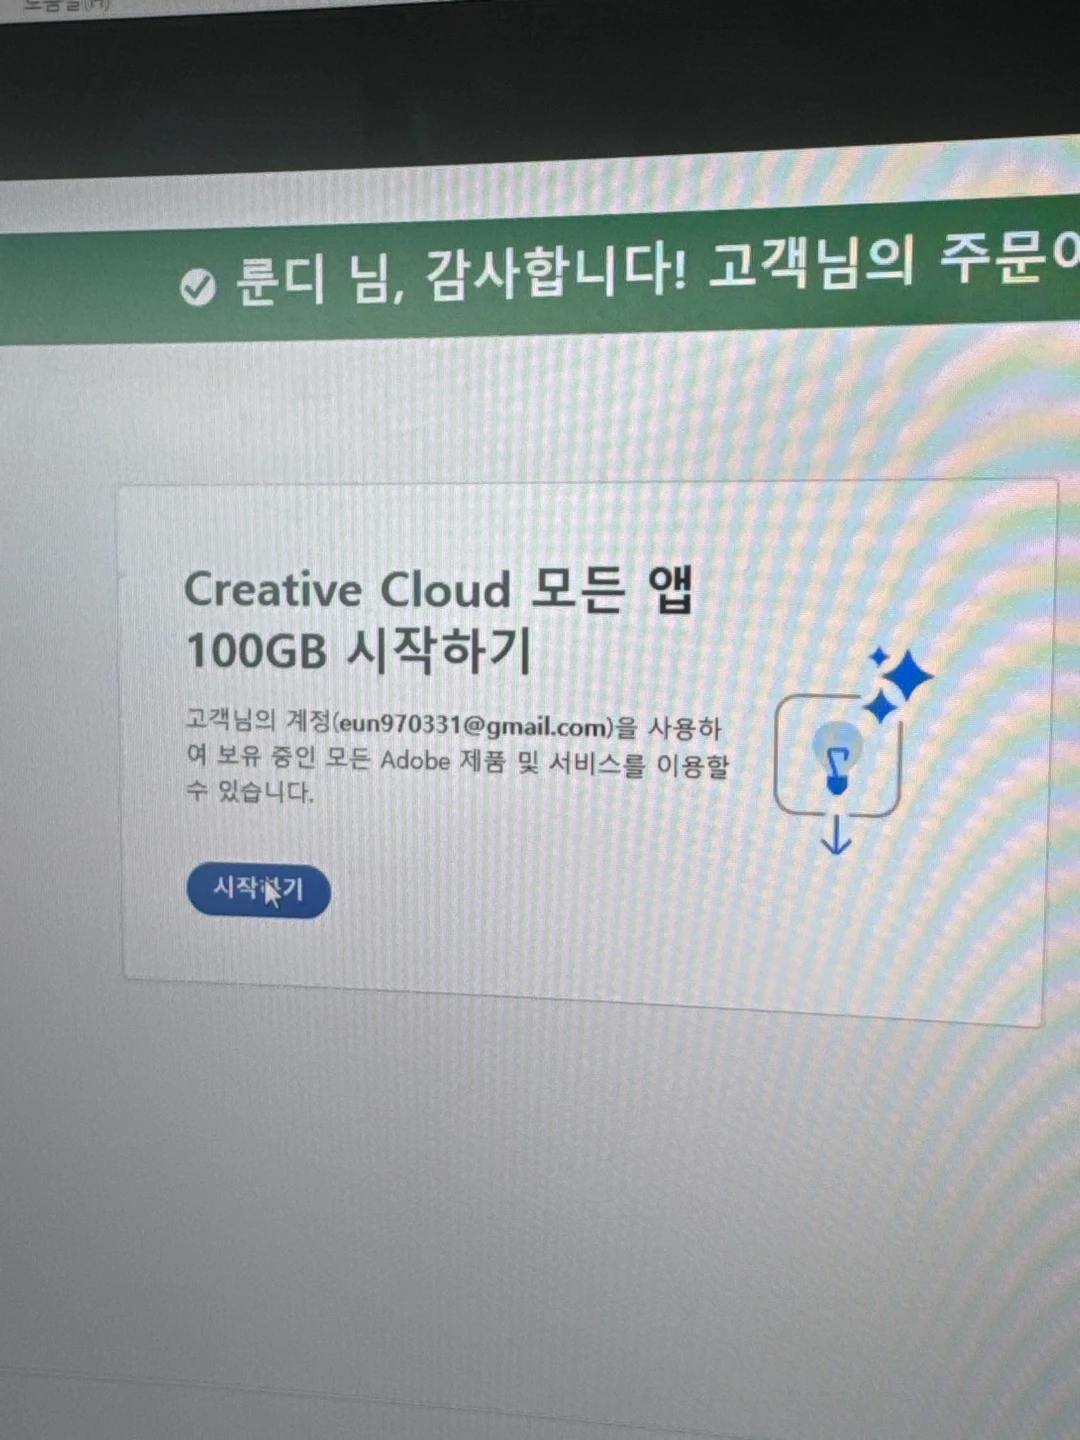Click the email text eun970331@gmail.com

pyautogui.click(x=475, y=725)
